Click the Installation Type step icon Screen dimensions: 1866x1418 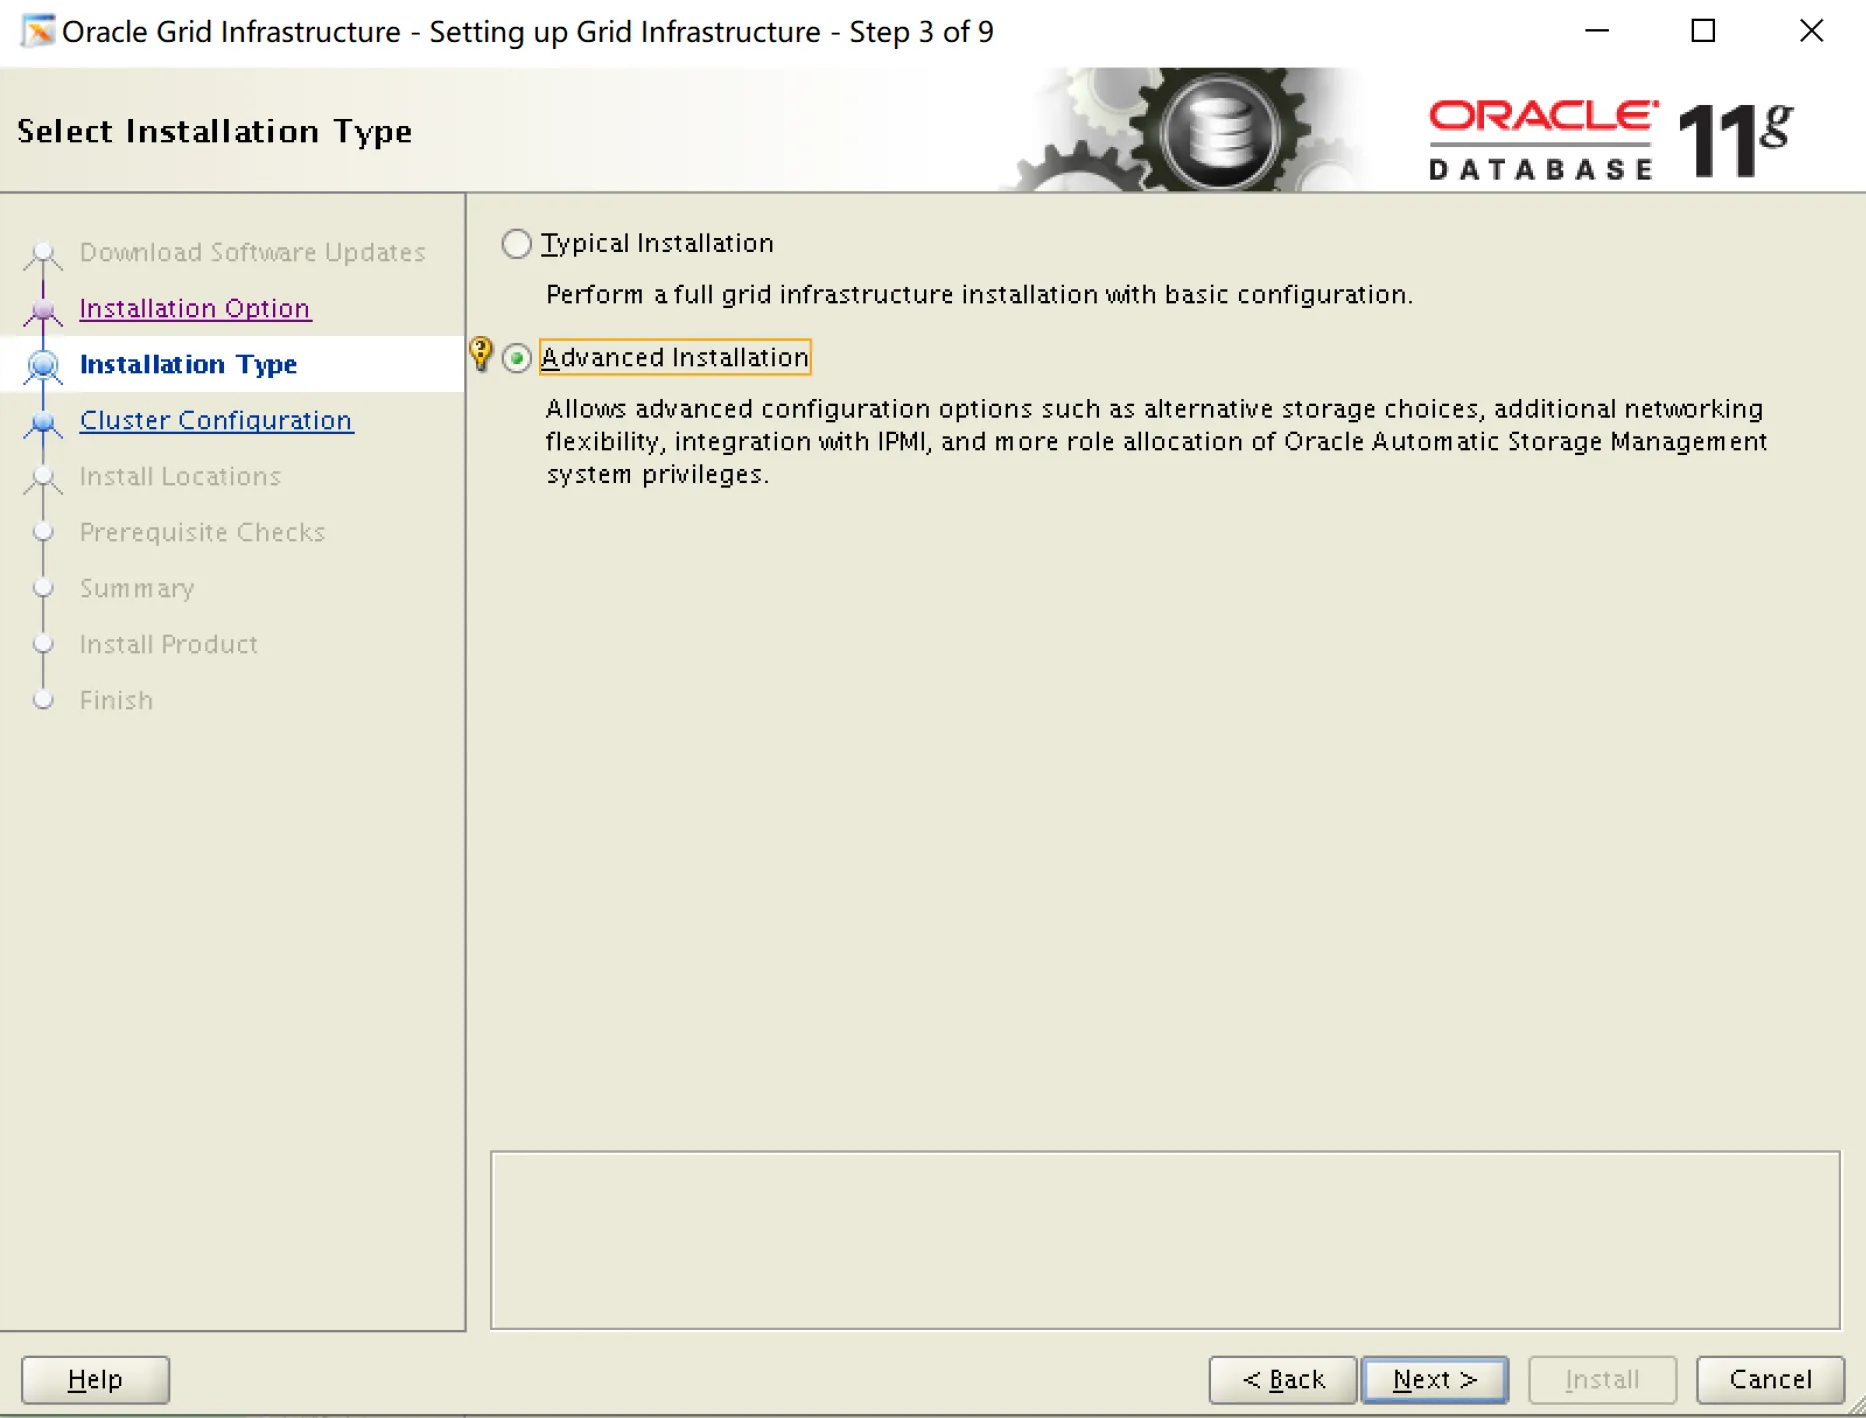coord(42,365)
